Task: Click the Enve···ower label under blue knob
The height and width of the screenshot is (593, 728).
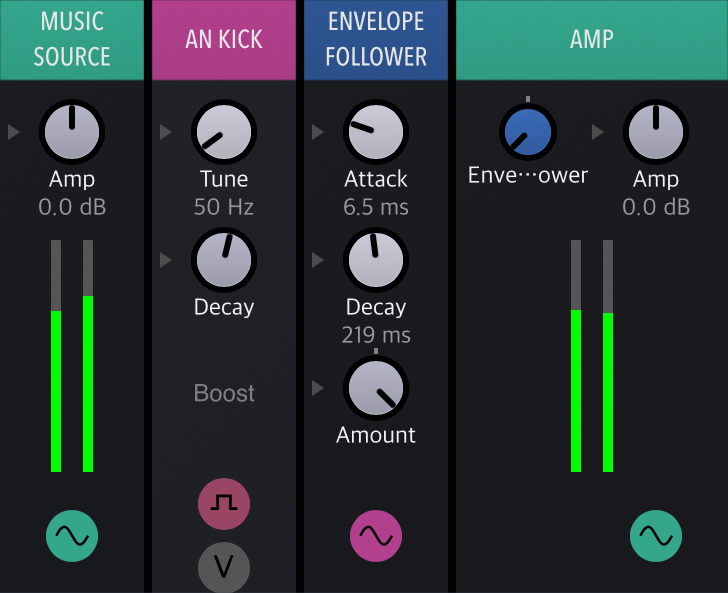Action: coord(528,175)
